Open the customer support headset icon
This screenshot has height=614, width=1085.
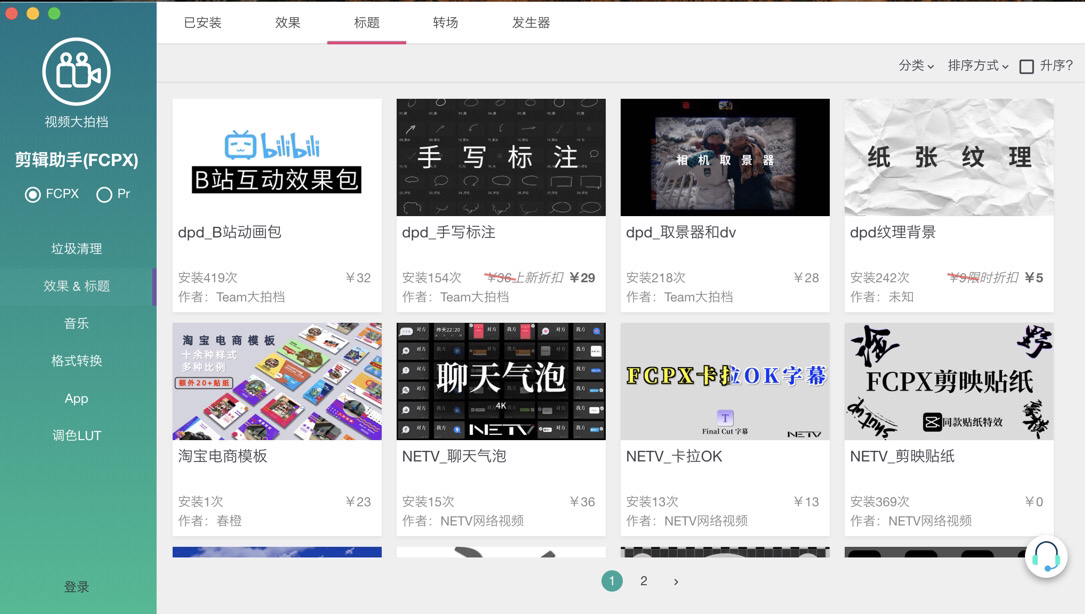pyautogui.click(x=1046, y=557)
